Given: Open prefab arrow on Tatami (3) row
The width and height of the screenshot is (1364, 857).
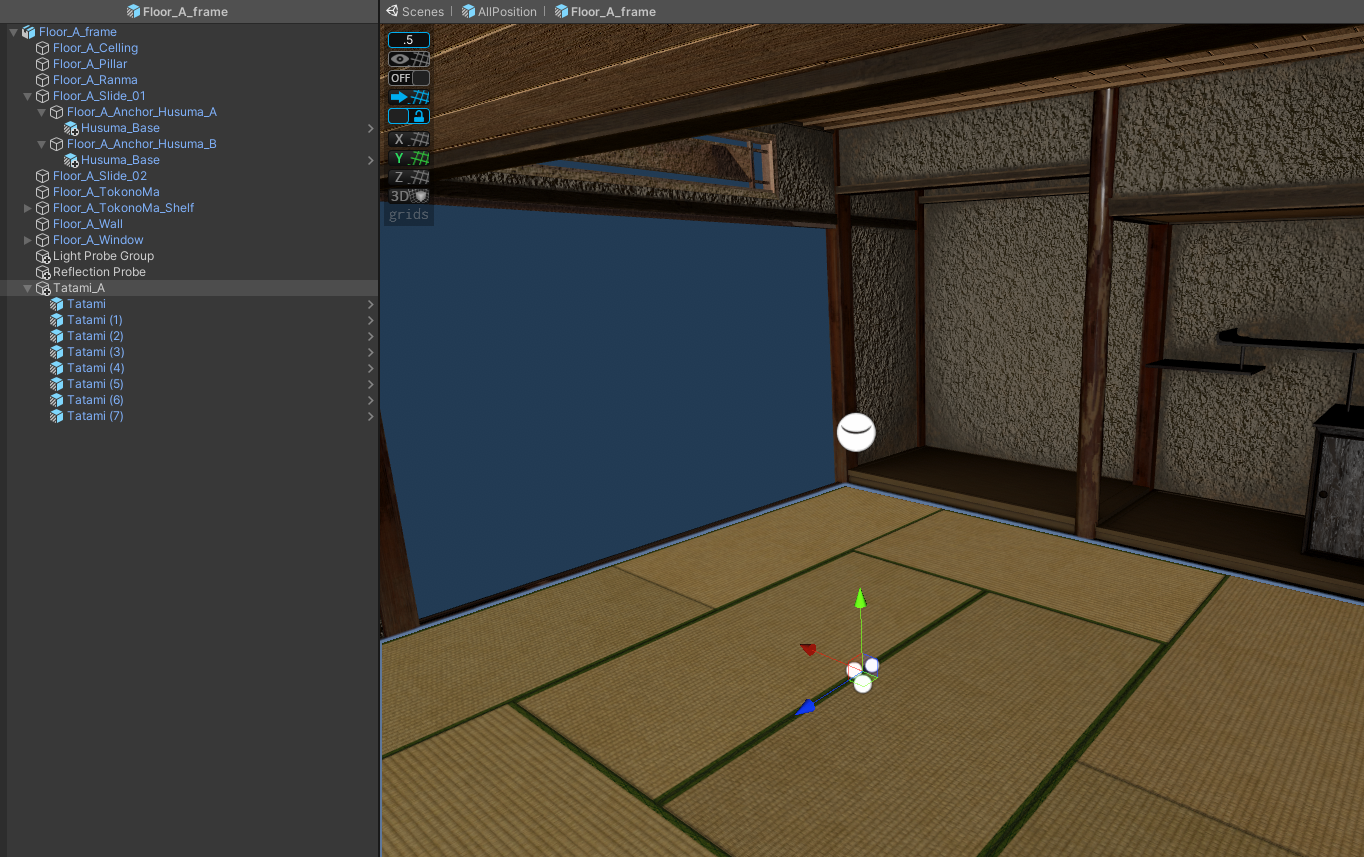Looking at the screenshot, I should 370,352.
